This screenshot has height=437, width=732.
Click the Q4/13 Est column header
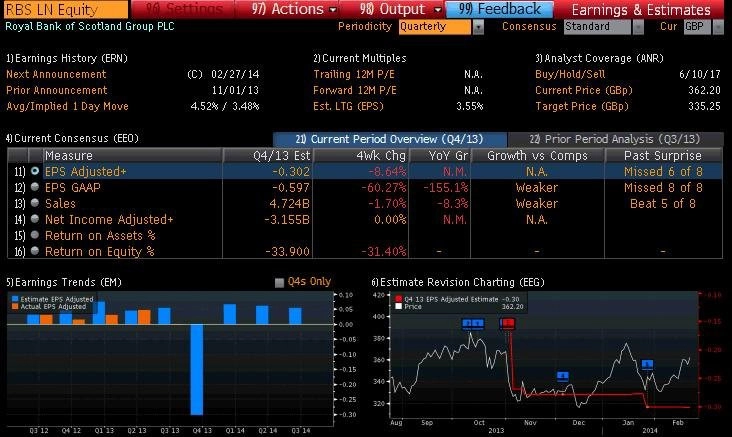(x=267, y=155)
